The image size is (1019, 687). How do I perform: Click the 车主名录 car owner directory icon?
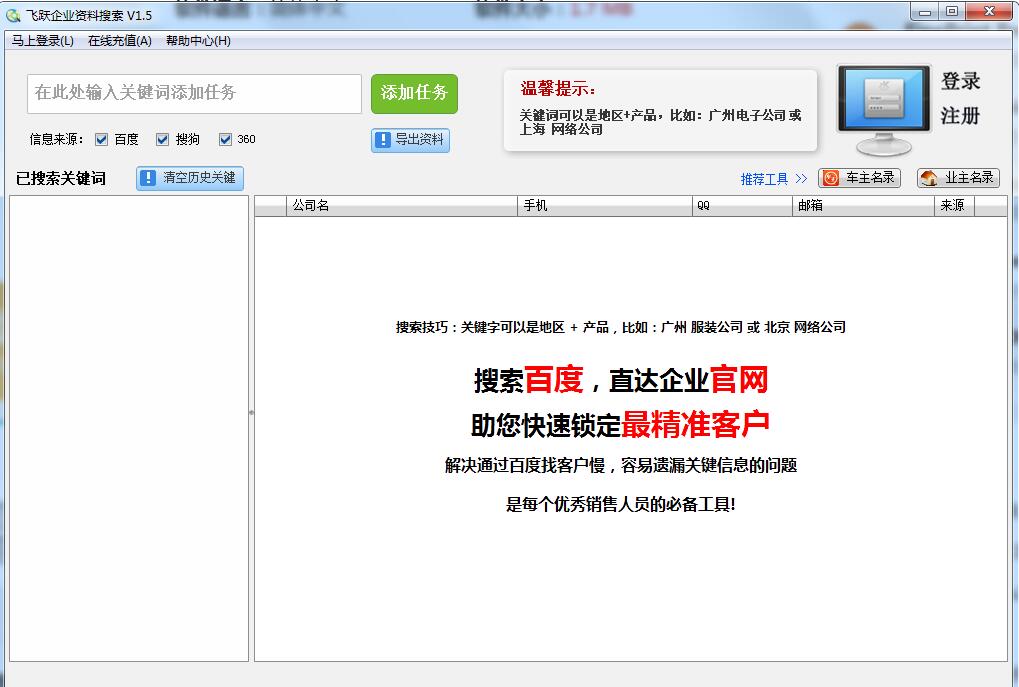pos(830,178)
